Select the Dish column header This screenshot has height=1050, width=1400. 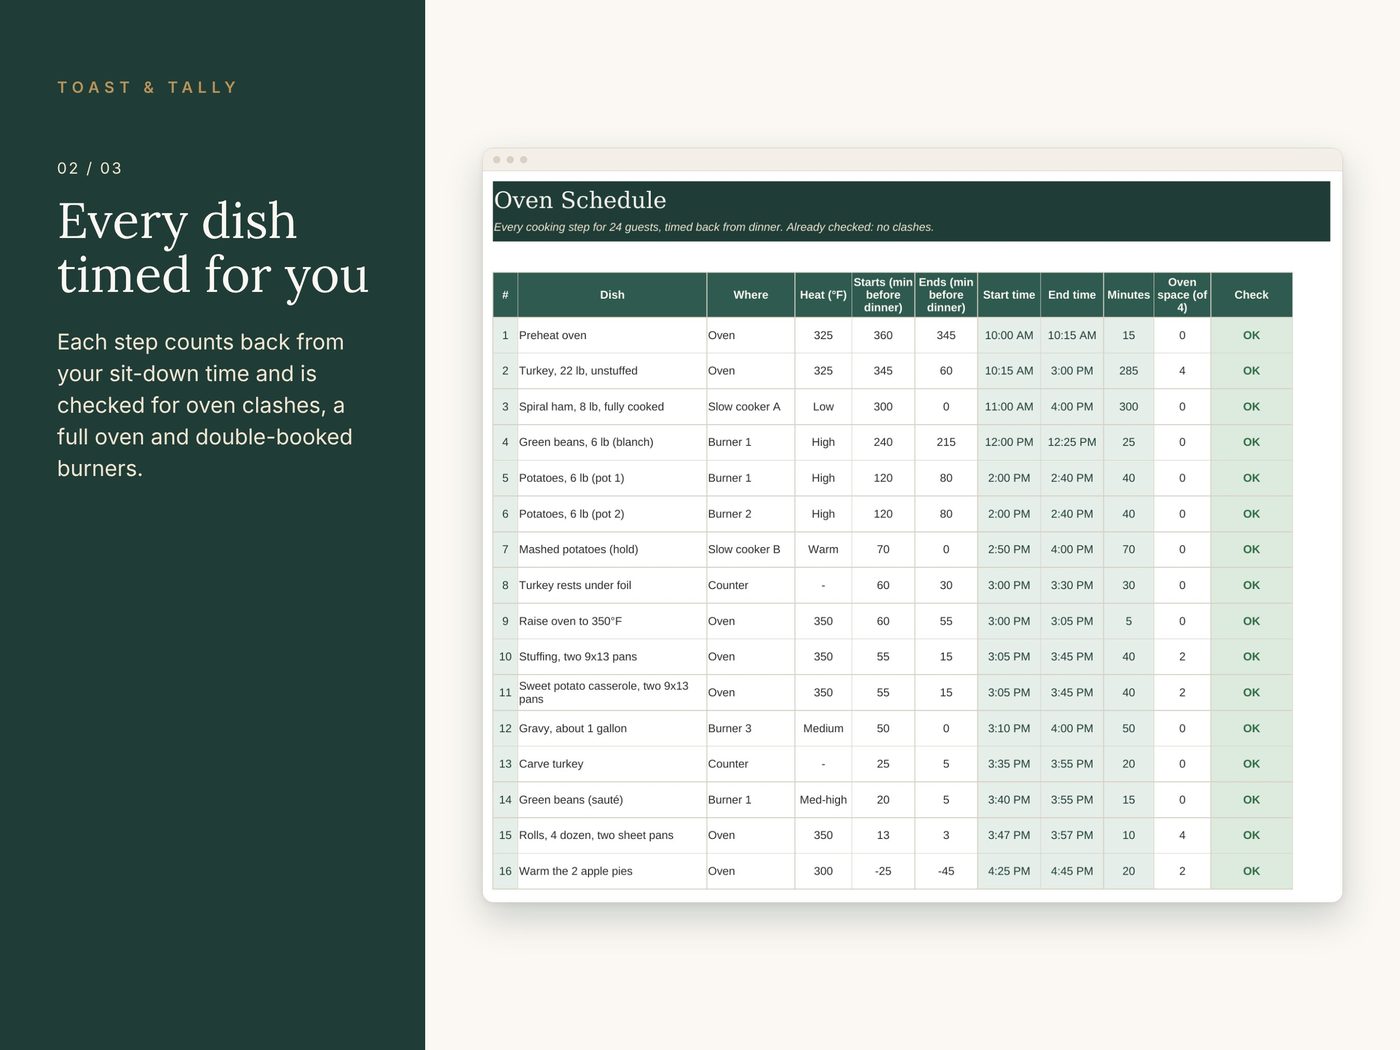coord(612,295)
